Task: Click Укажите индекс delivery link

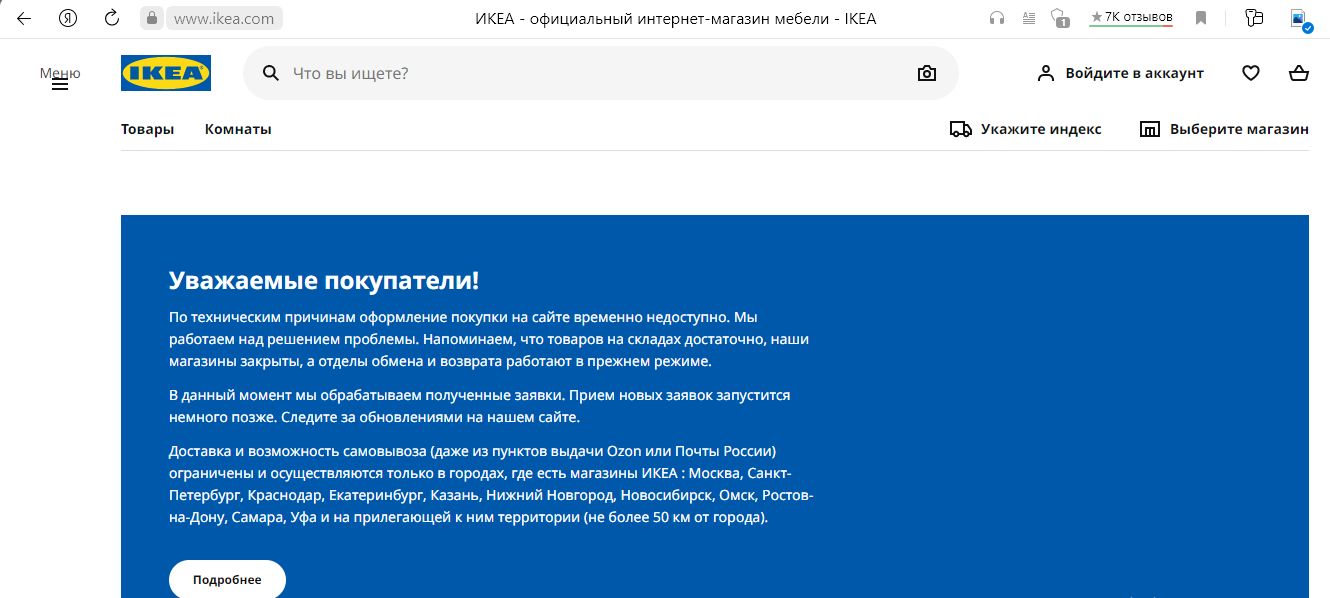Action: (x=1026, y=129)
